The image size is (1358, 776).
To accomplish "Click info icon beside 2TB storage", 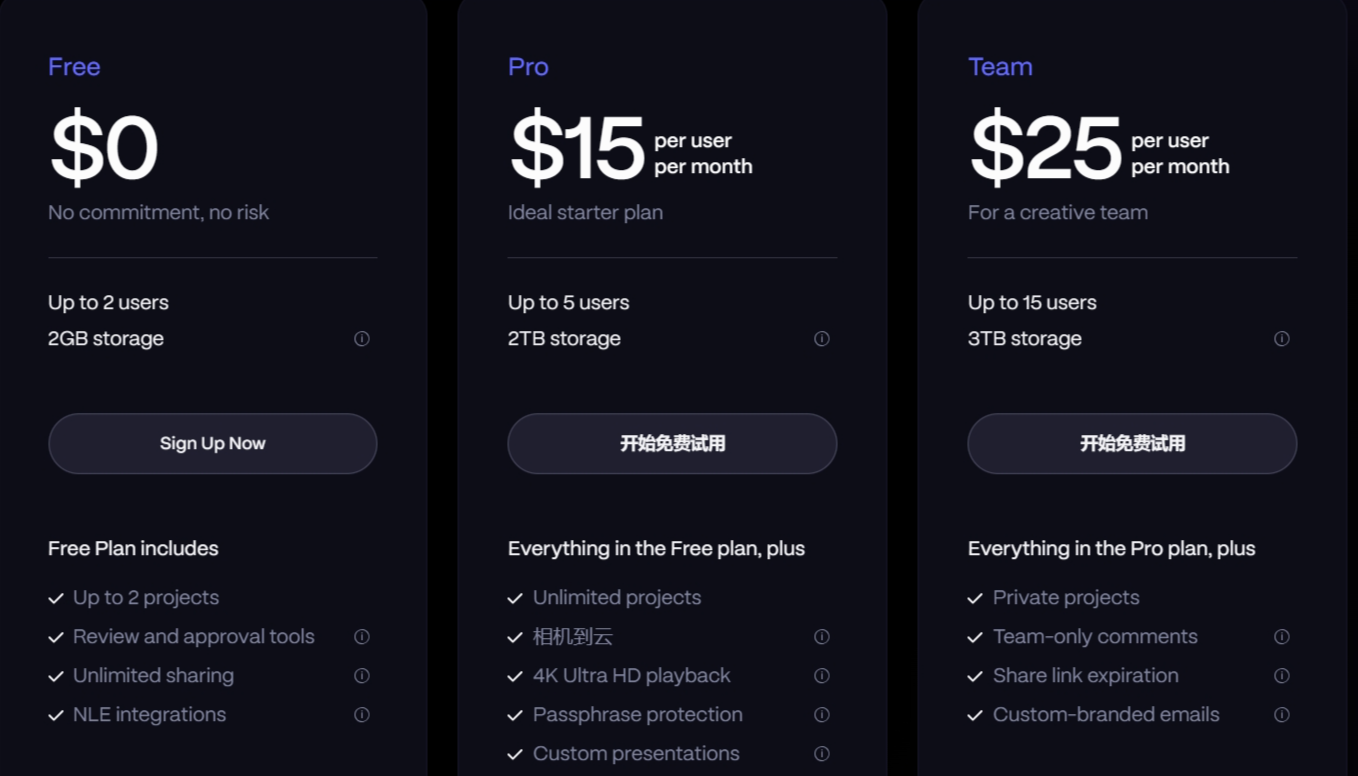I will (x=822, y=339).
